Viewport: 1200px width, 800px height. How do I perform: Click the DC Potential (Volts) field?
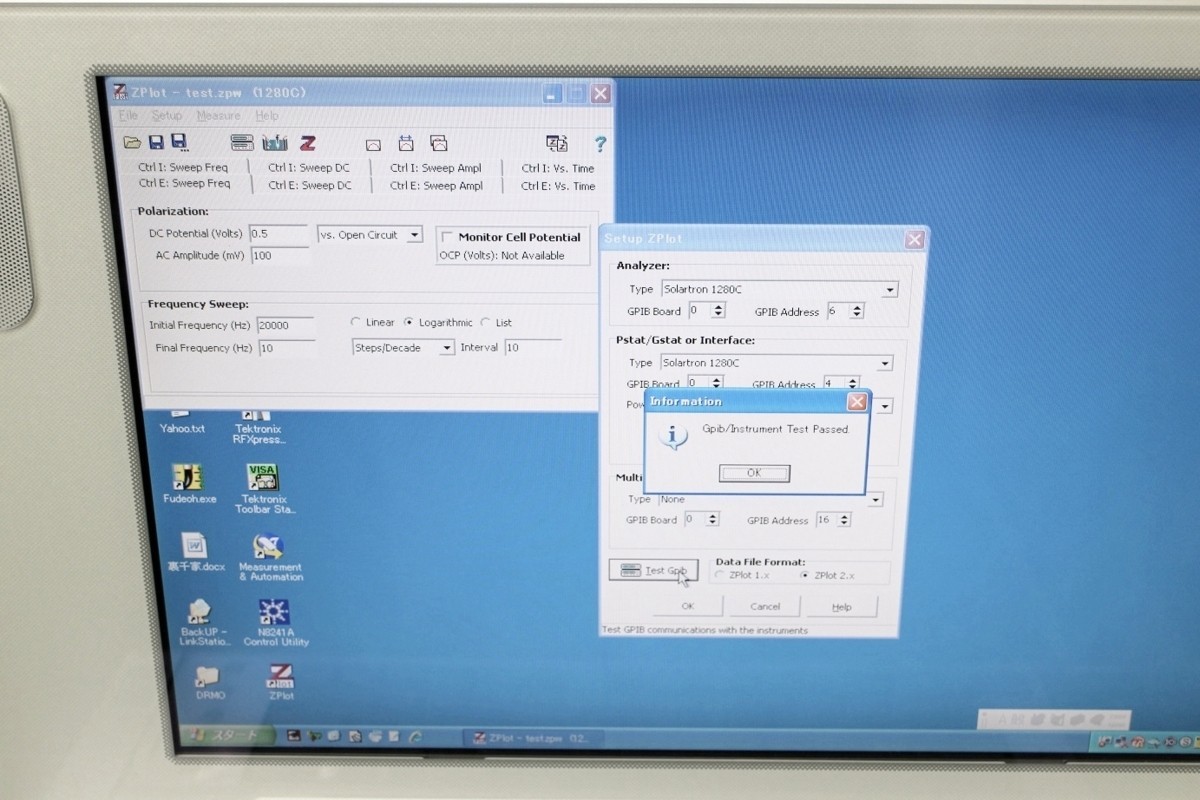pos(278,234)
